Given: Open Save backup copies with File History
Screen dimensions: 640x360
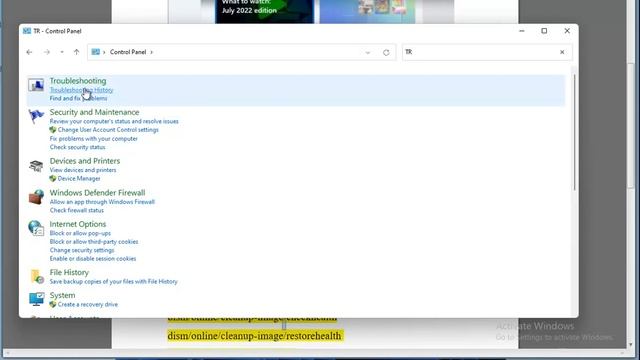Looking at the screenshot, I should pyautogui.click(x=113, y=282).
